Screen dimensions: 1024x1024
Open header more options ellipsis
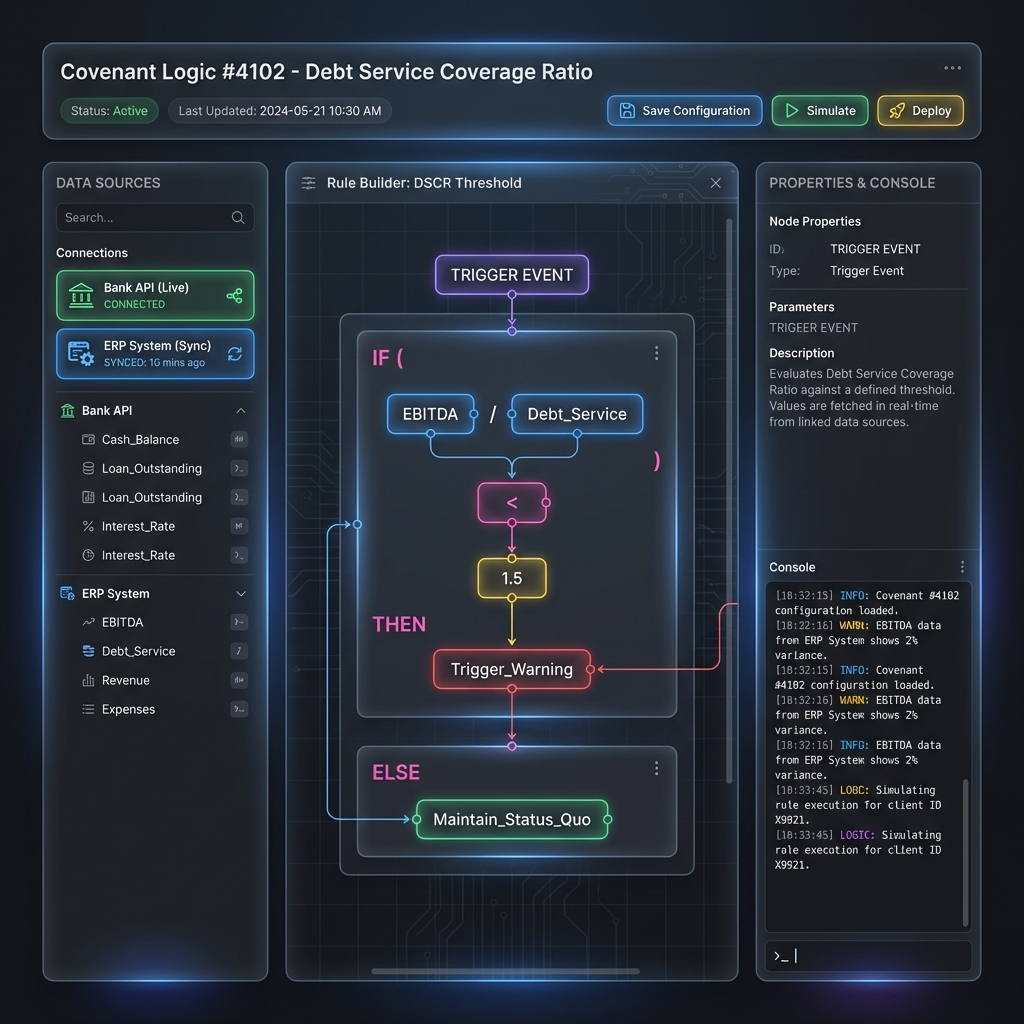coord(952,68)
